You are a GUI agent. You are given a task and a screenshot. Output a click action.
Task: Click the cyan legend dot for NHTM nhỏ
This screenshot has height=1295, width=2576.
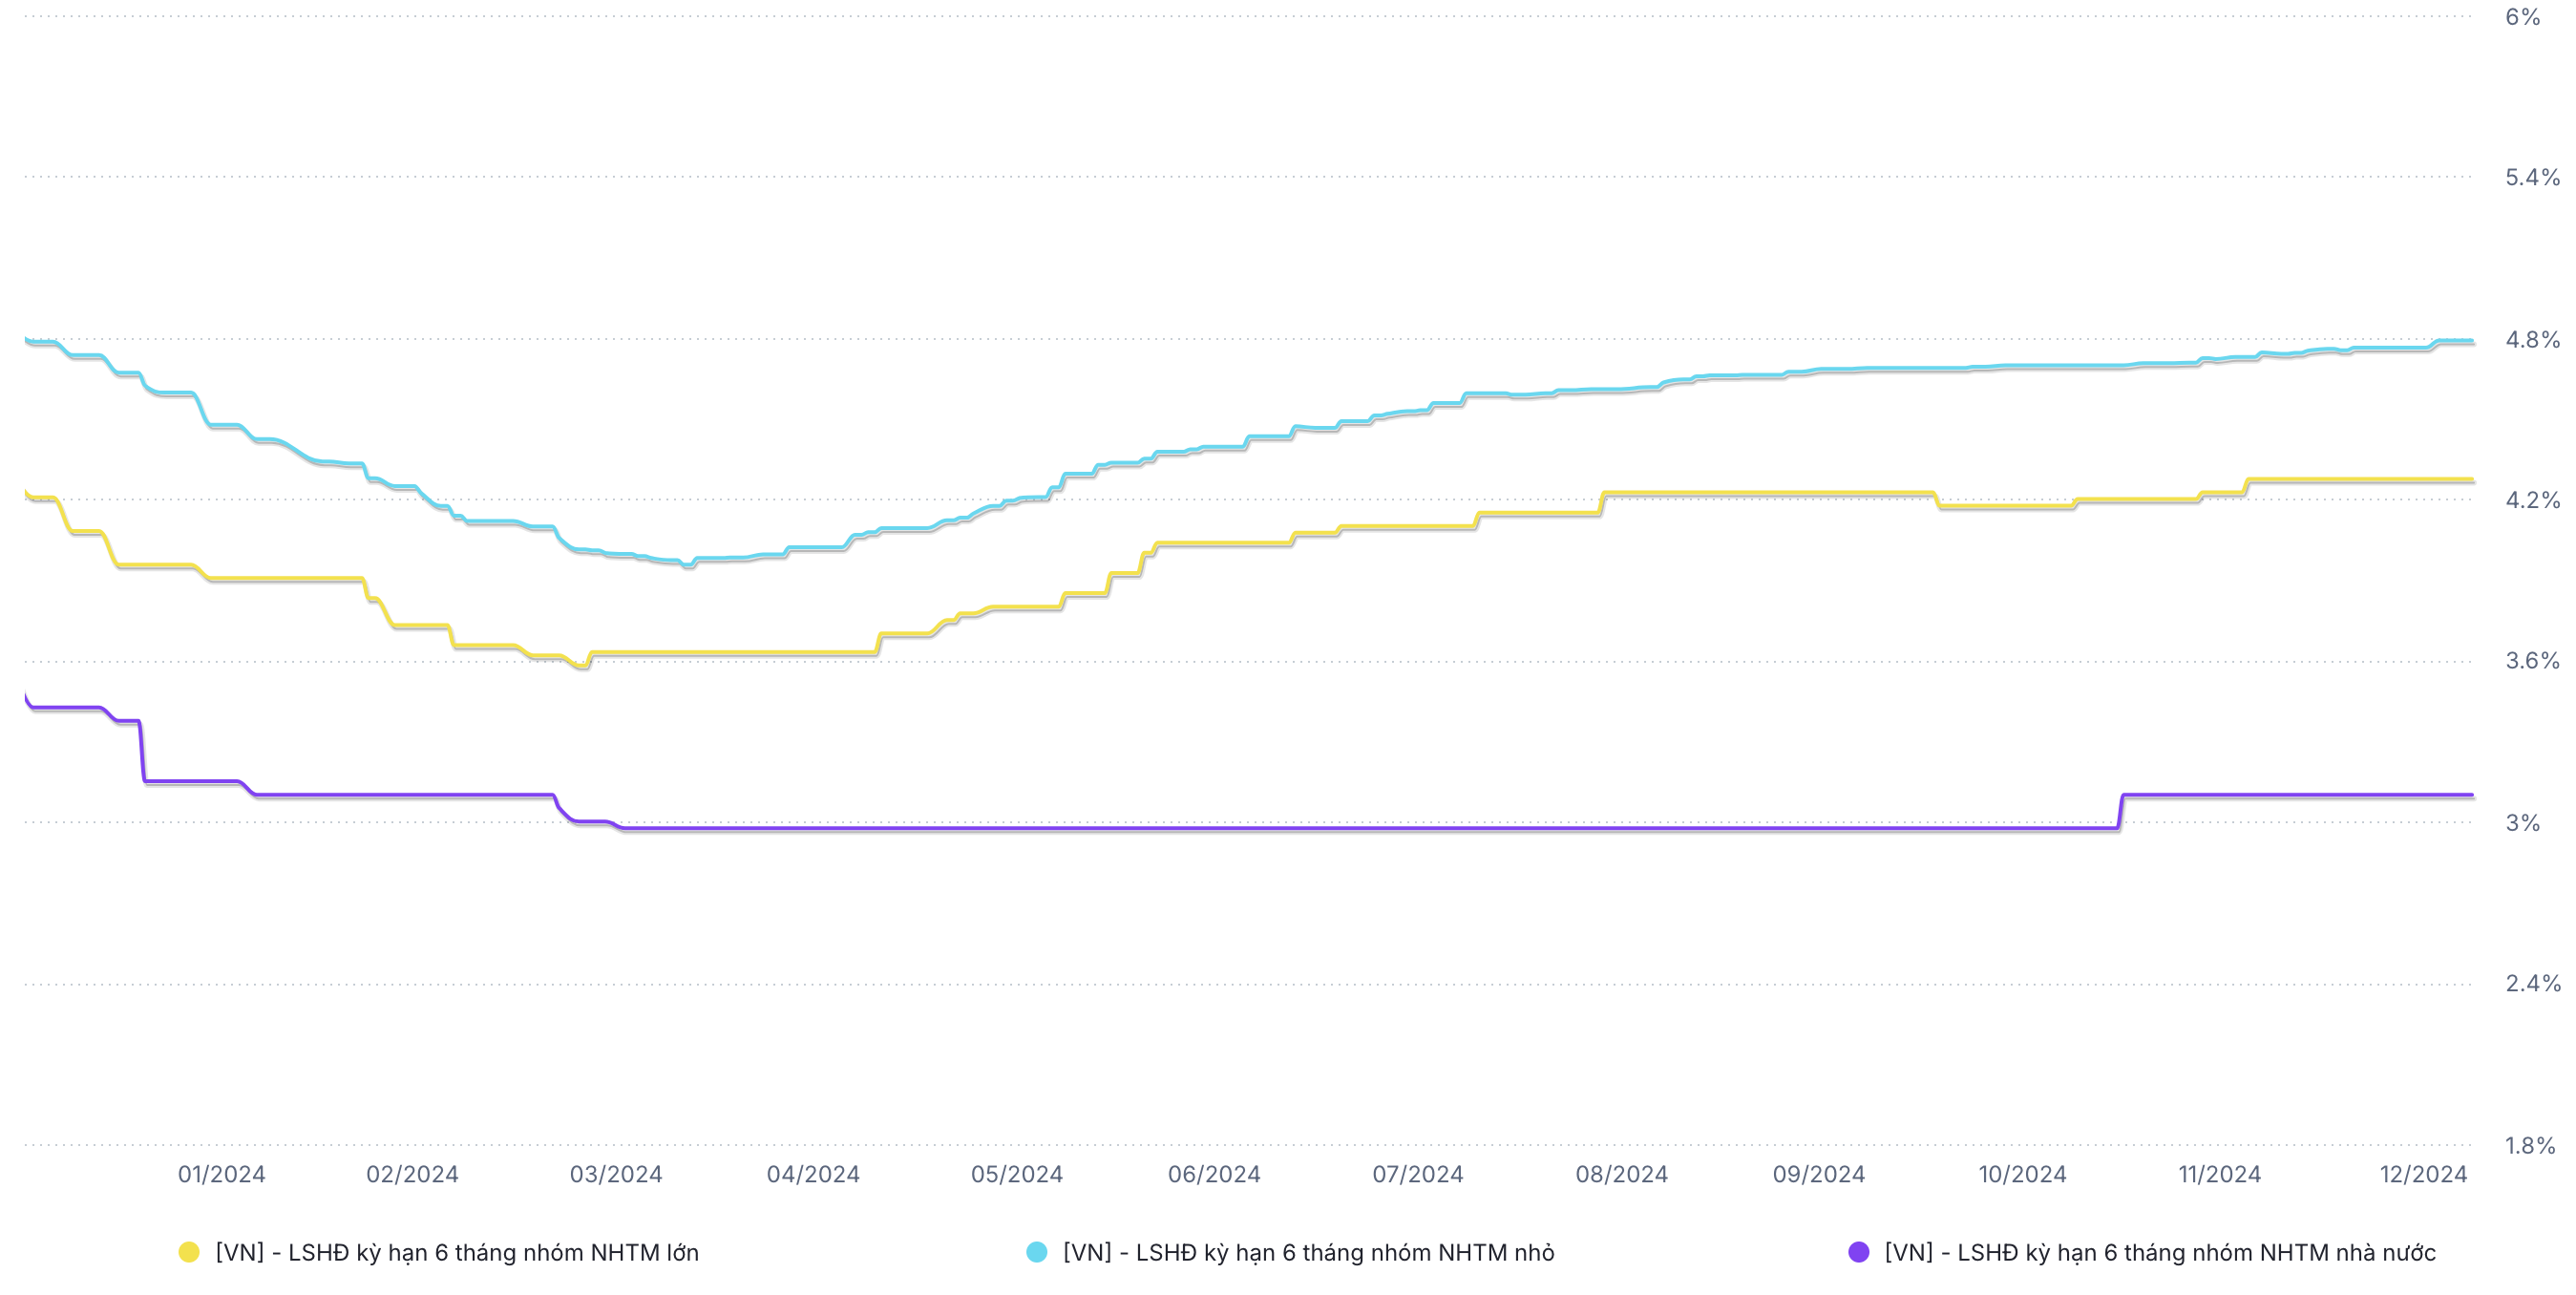point(1037,1252)
